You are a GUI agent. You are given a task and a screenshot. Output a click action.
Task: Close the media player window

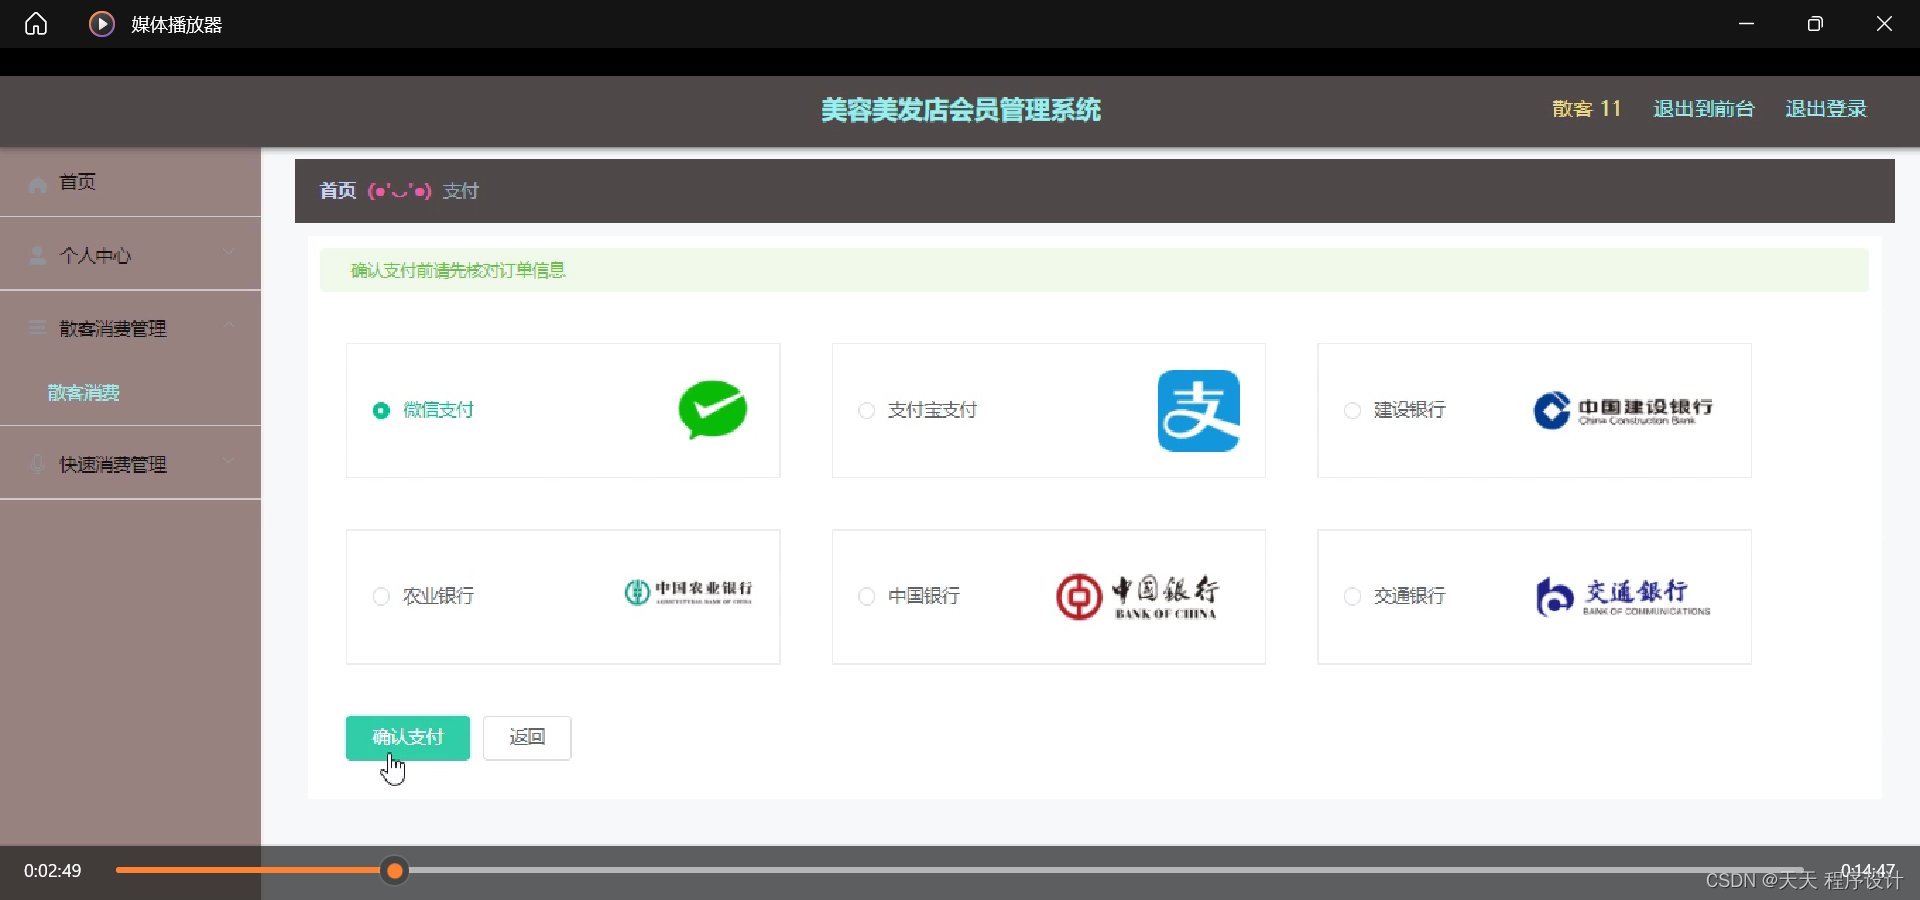coord(1884,24)
